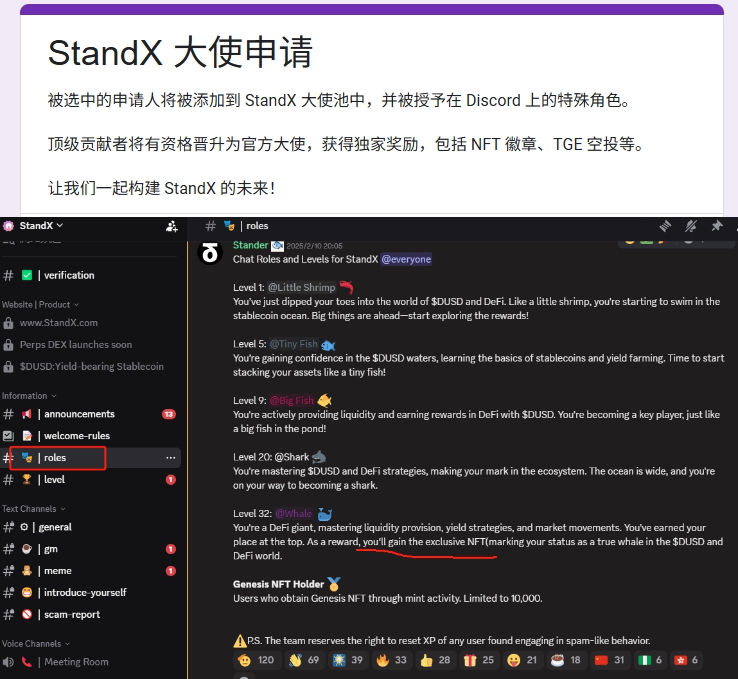Open the threads icon in channel header
This screenshot has height=679, width=738.
(665, 226)
